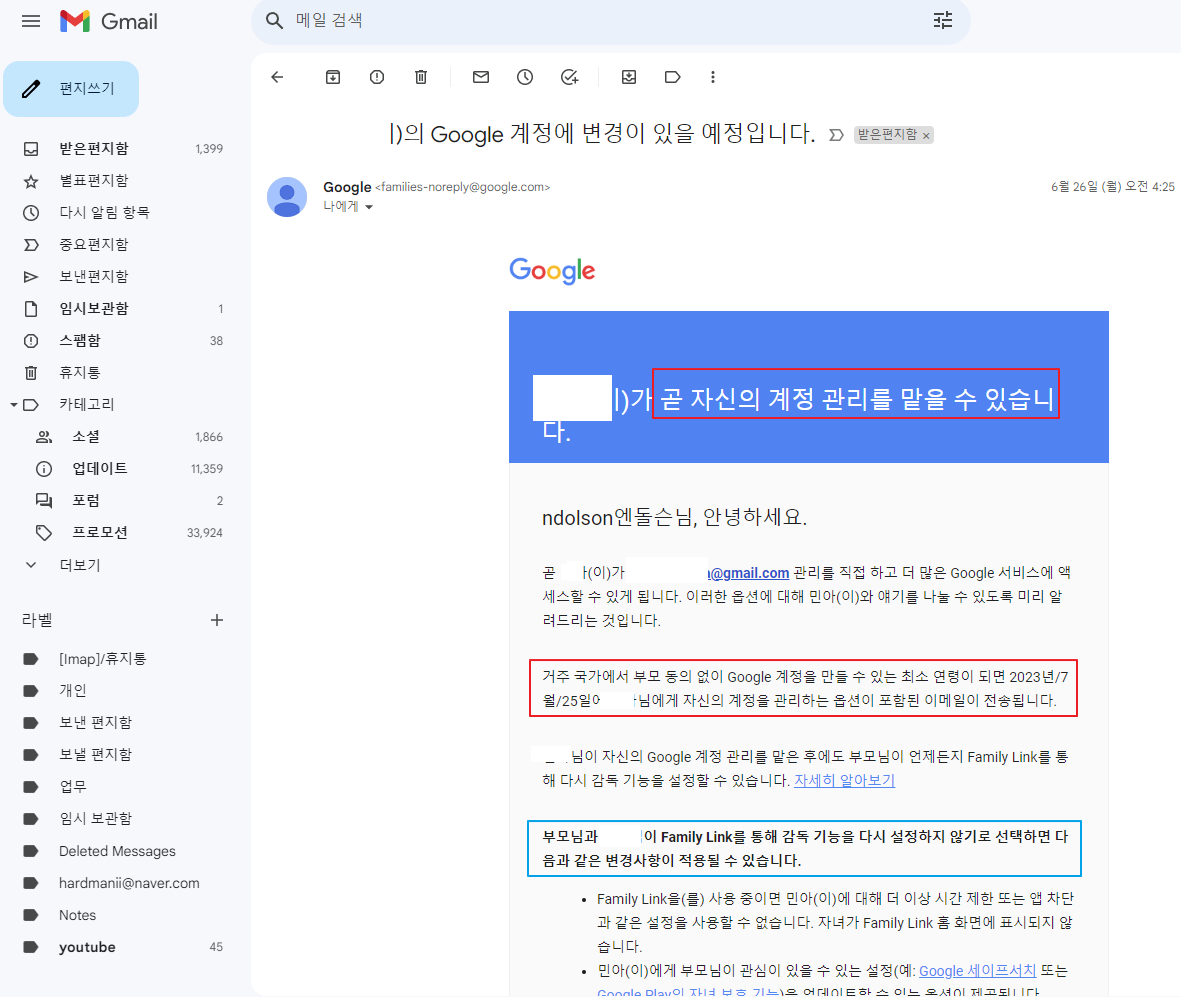The width and height of the screenshot is (1181, 997).
Task: Add email to Tasks
Action: 569,77
